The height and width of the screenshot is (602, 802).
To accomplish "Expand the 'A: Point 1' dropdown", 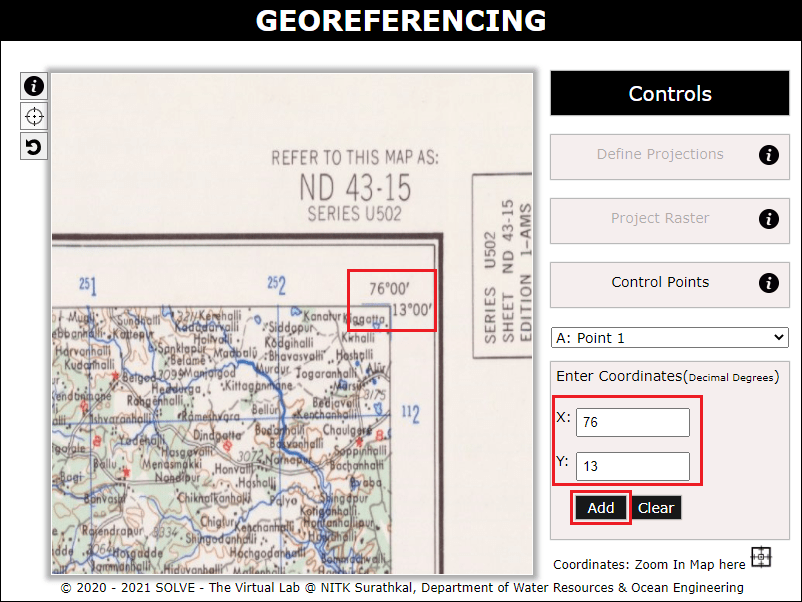I will point(670,338).
